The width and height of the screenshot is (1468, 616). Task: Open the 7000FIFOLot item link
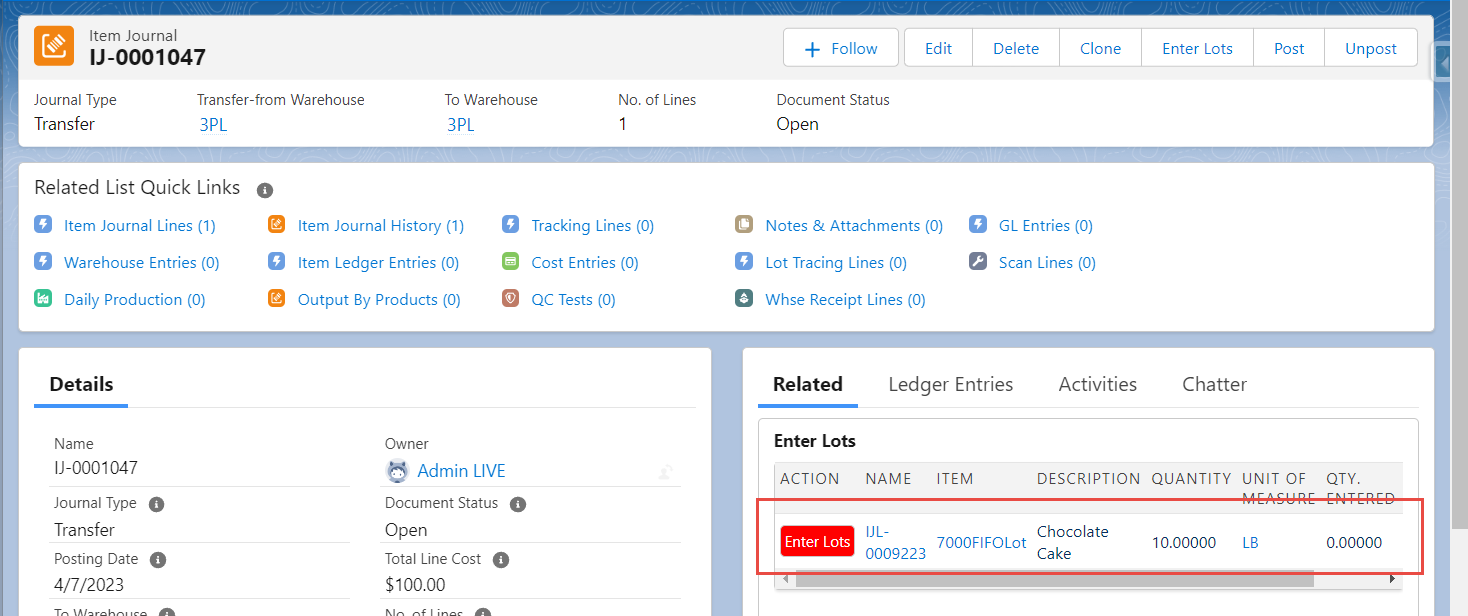coord(981,543)
